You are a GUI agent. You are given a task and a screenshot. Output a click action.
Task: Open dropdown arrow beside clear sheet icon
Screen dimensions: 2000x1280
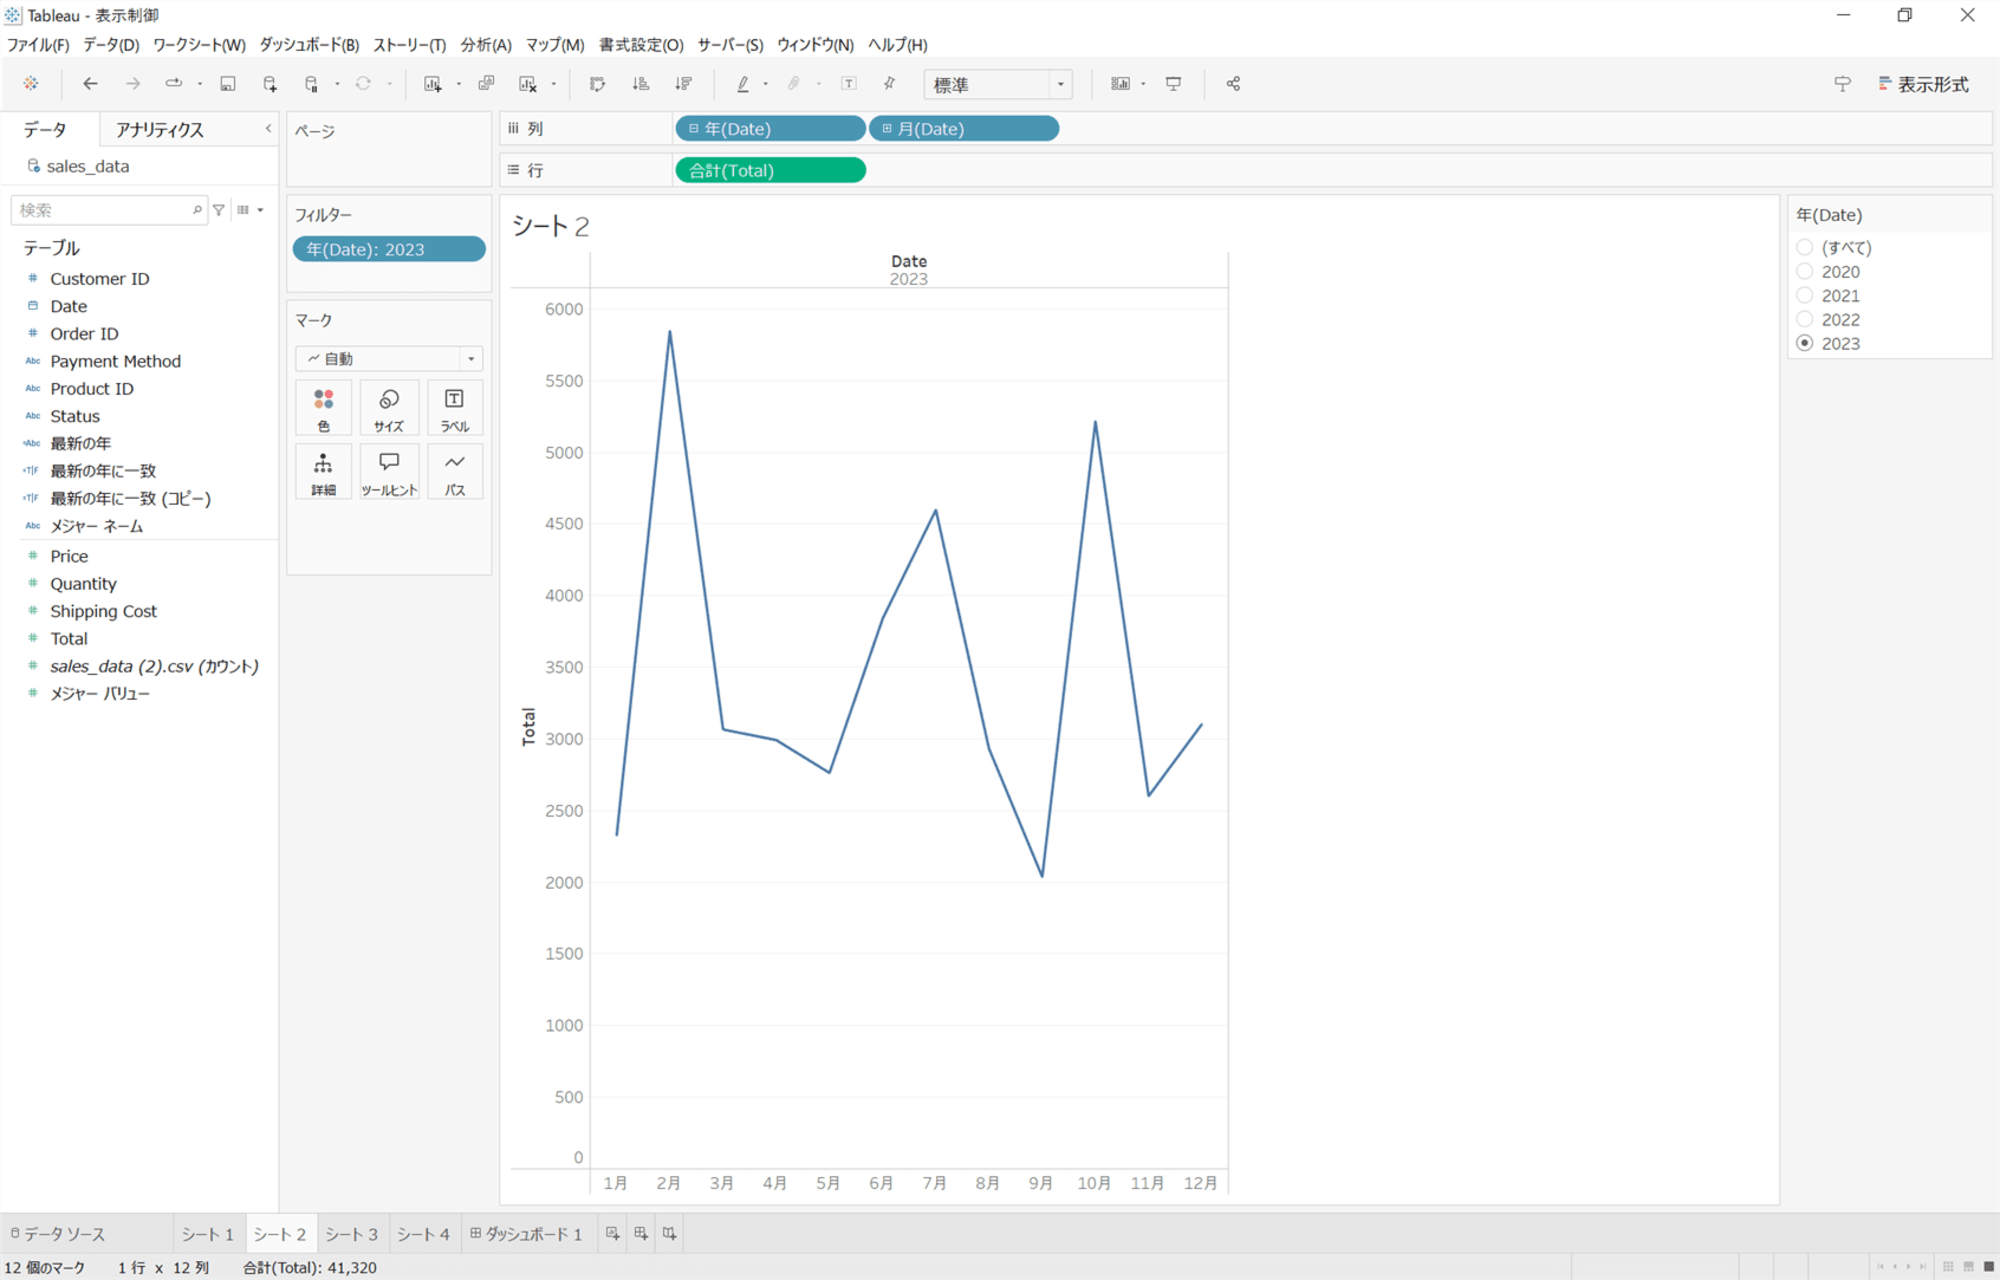553,84
